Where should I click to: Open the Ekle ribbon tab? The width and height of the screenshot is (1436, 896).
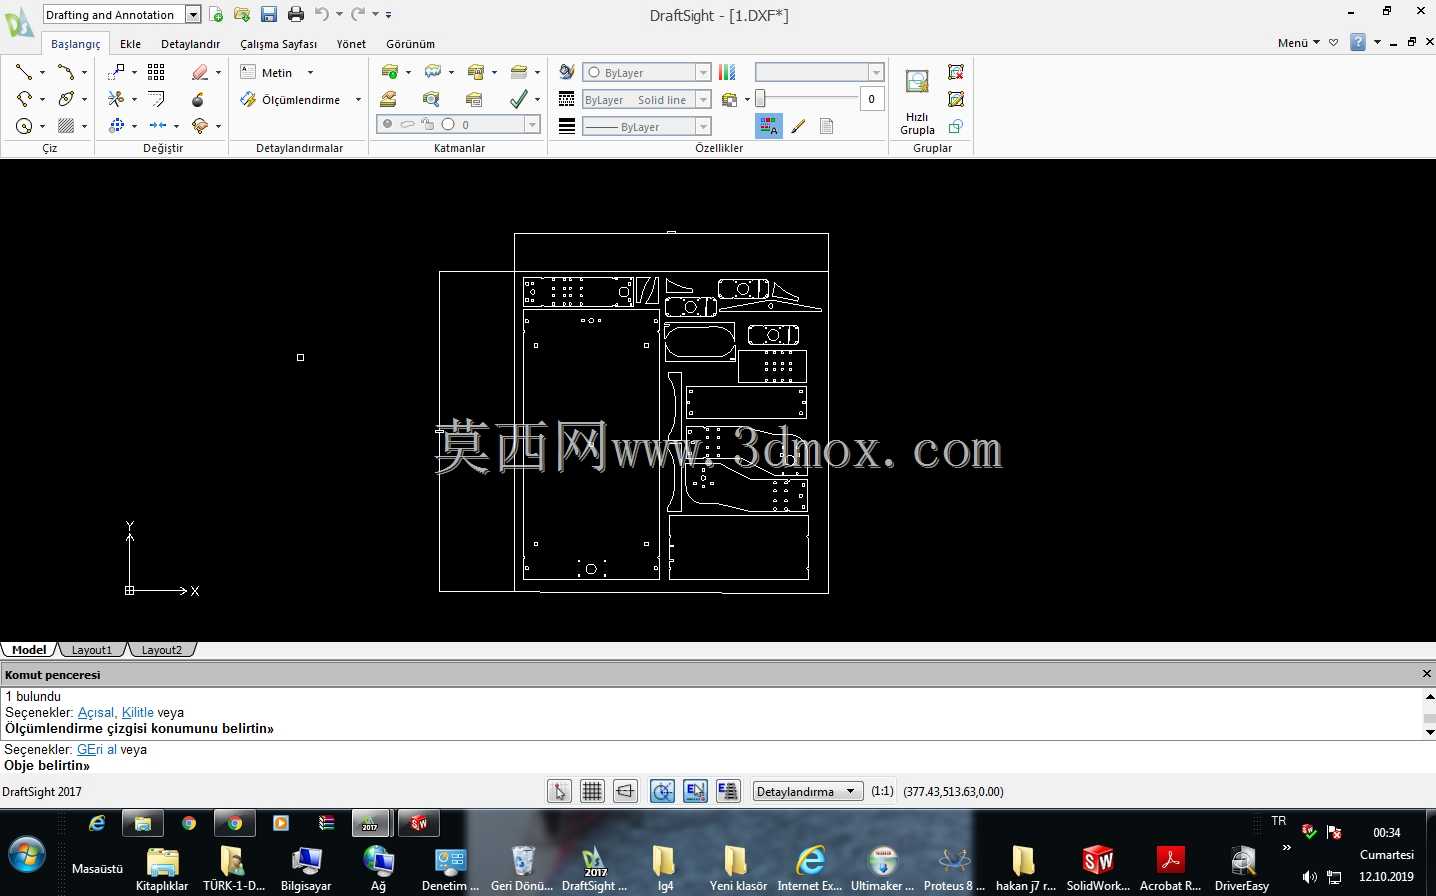tap(130, 44)
